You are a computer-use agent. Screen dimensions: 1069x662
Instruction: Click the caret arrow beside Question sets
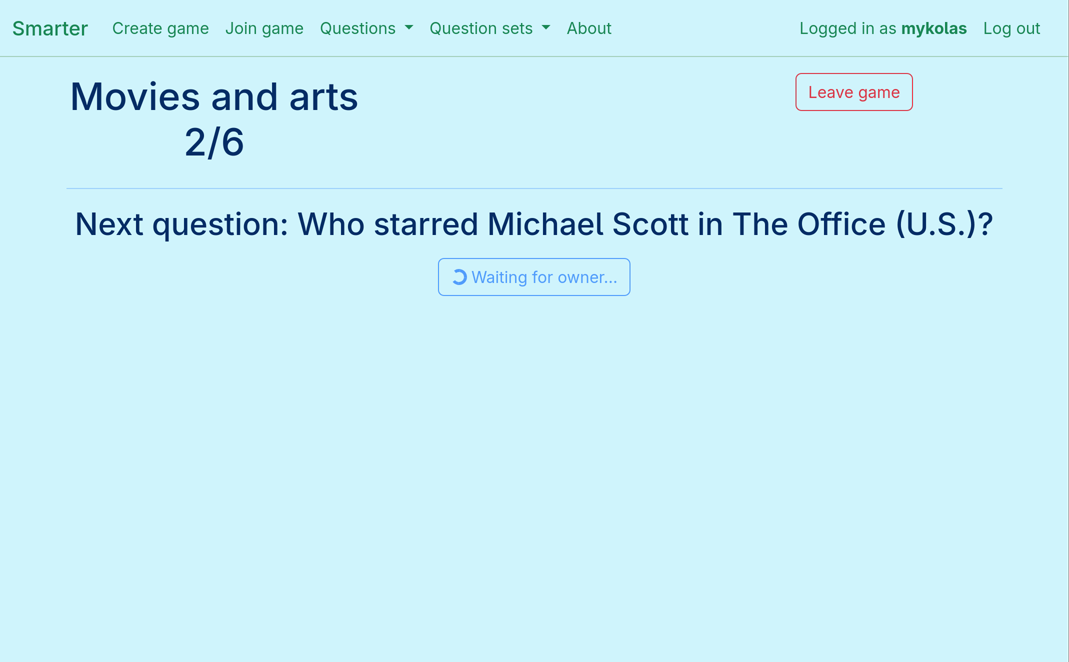546,28
